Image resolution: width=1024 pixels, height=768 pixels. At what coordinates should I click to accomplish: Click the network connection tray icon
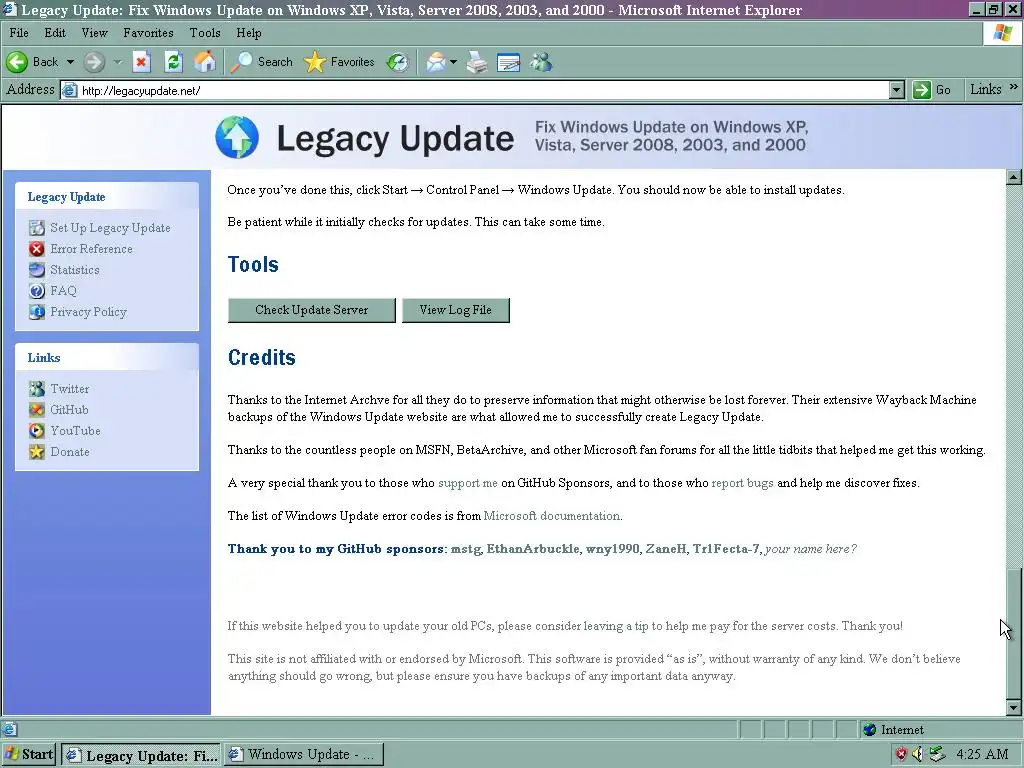tap(937, 754)
